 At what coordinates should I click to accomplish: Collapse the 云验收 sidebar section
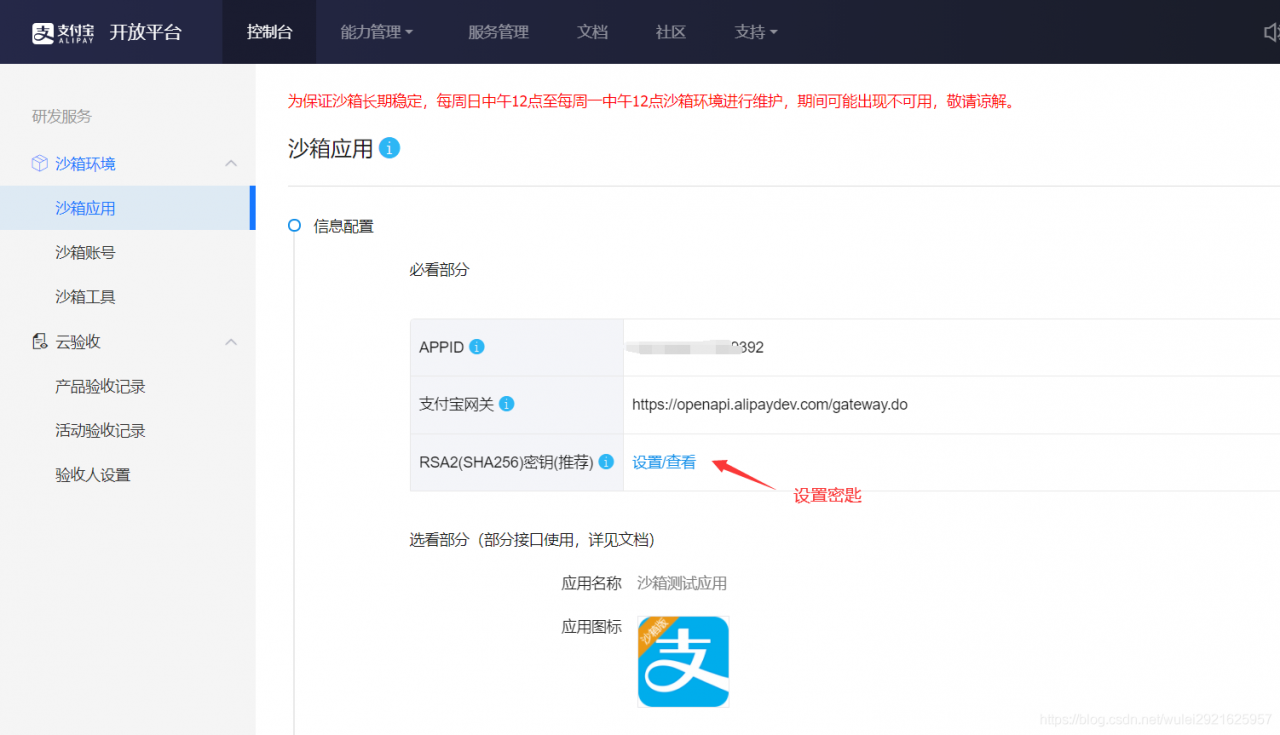tap(231, 341)
